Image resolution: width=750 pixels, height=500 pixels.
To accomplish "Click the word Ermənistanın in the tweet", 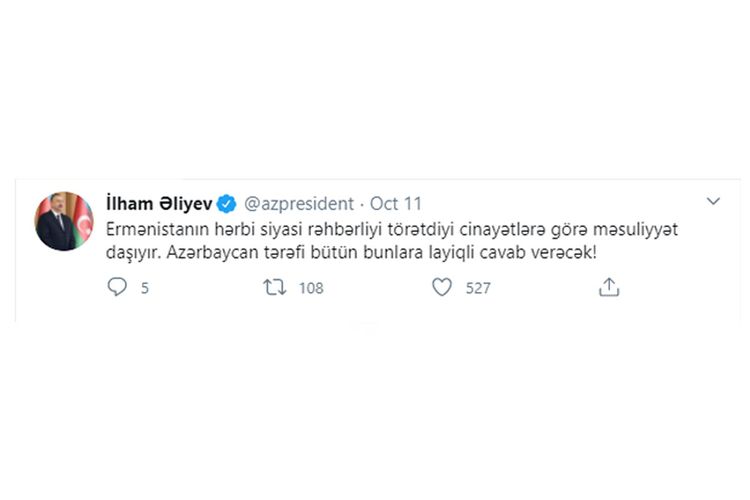I will coord(157,229).
